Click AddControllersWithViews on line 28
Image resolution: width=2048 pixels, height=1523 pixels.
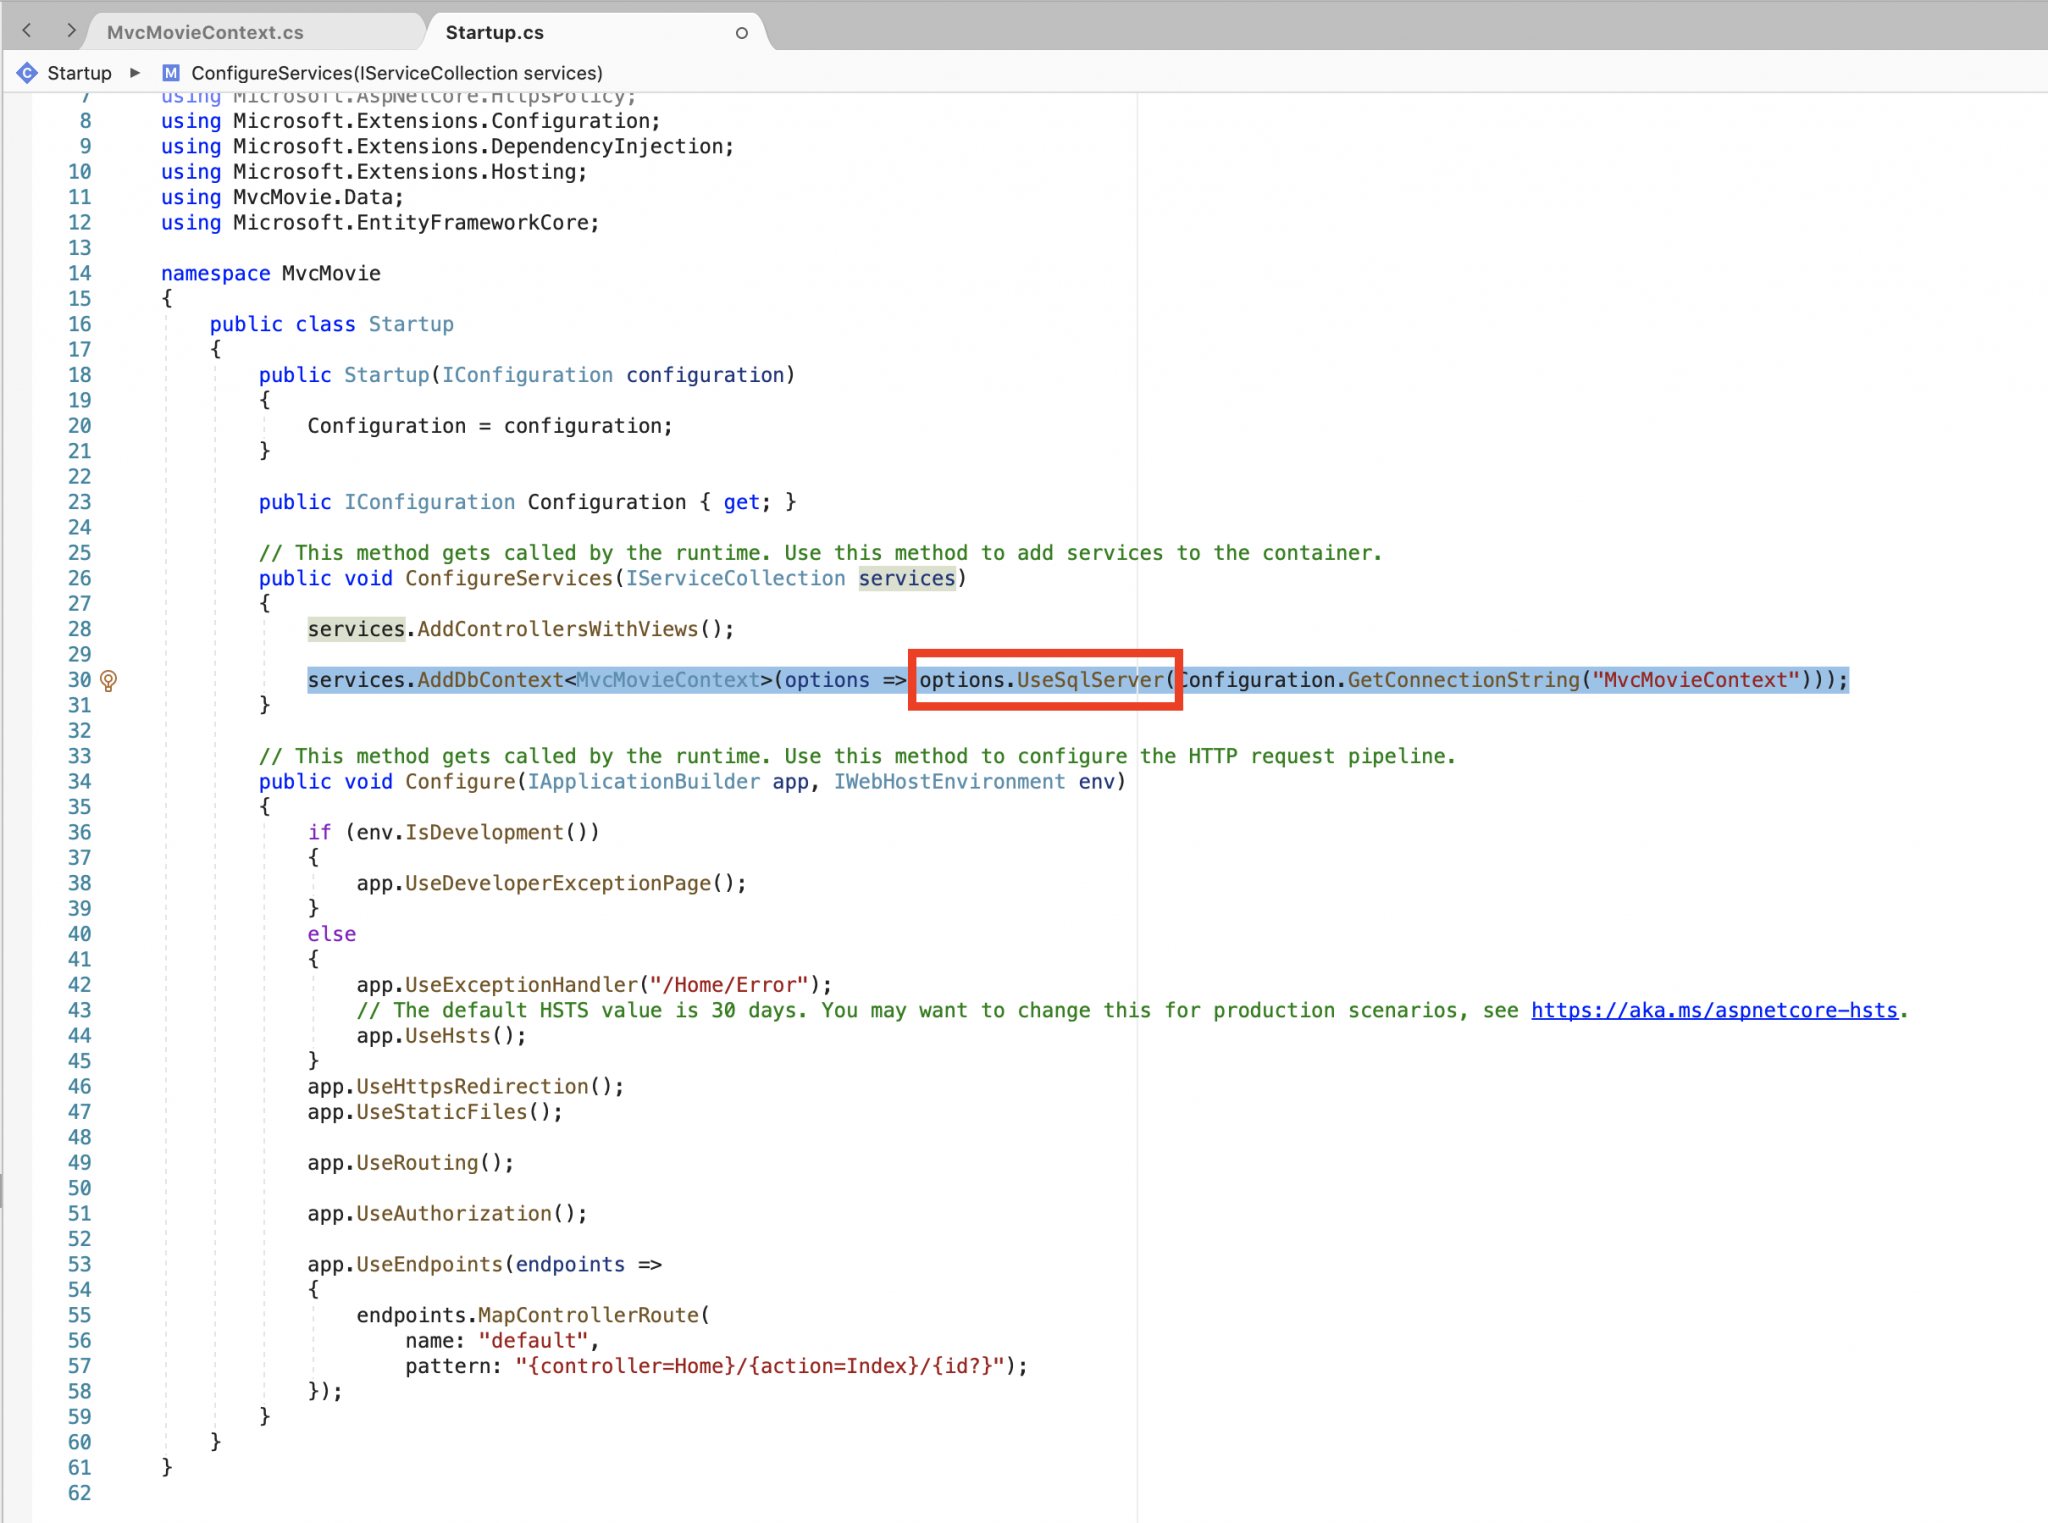pyautogui.click(x=558, y=629)
